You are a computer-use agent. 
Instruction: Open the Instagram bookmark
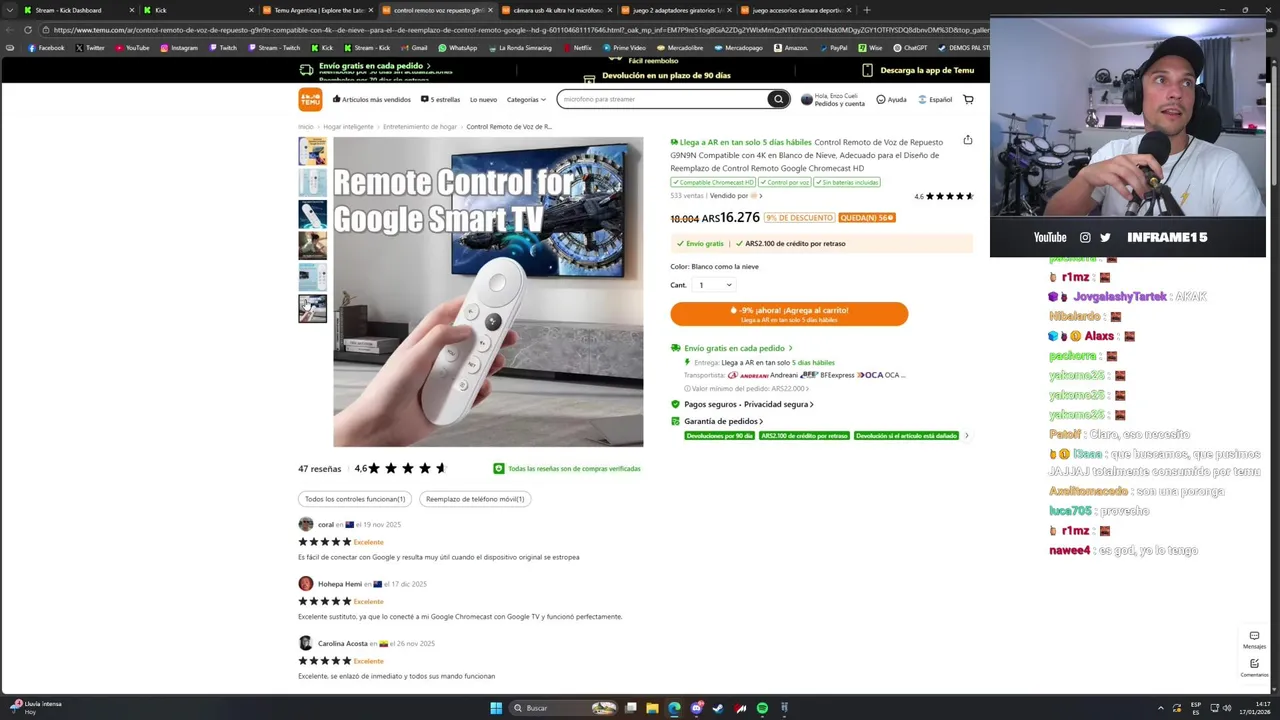[179, 47]
